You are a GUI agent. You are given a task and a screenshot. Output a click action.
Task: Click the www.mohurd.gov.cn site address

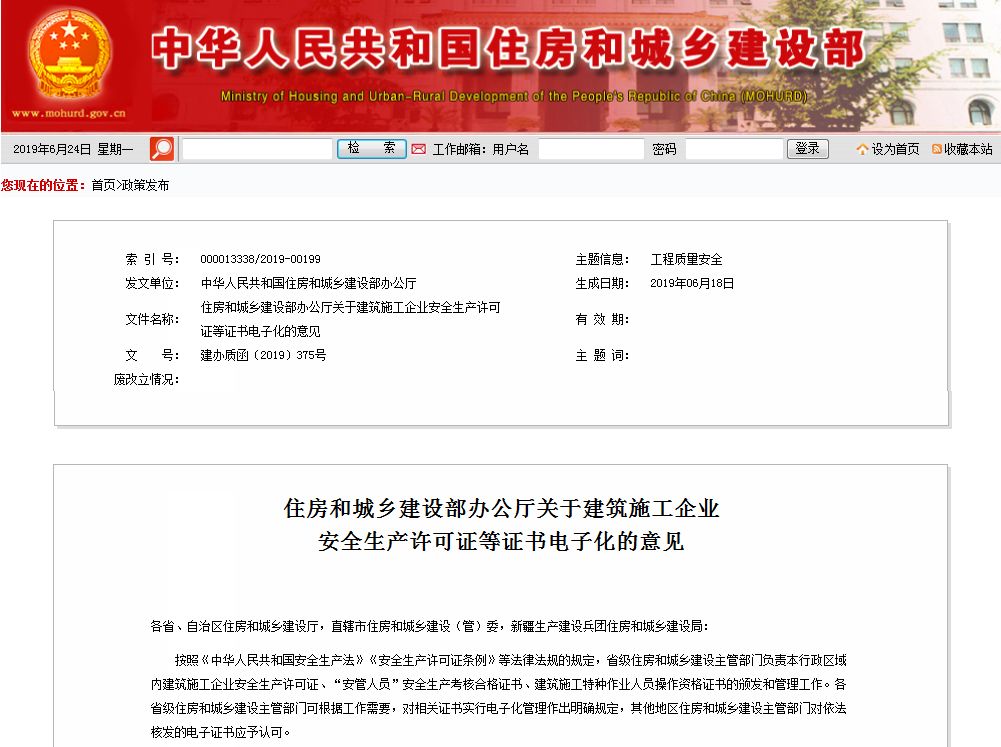[x=68, y=113]
